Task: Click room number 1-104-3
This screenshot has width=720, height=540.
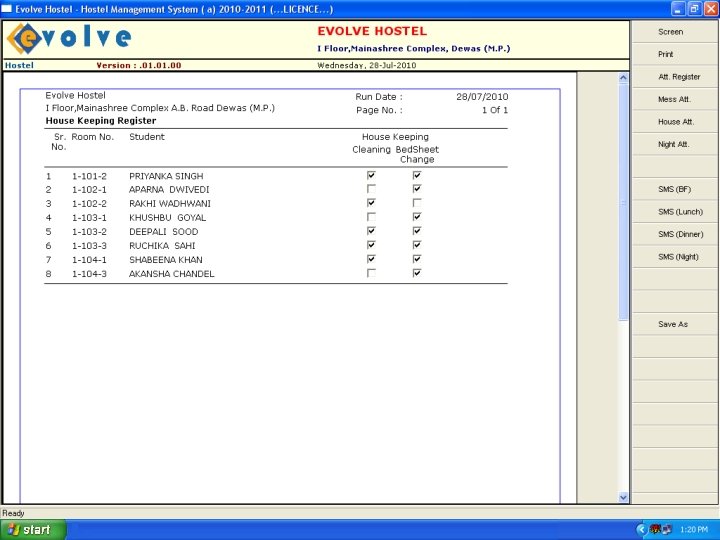Action: (x=89, y=274)
